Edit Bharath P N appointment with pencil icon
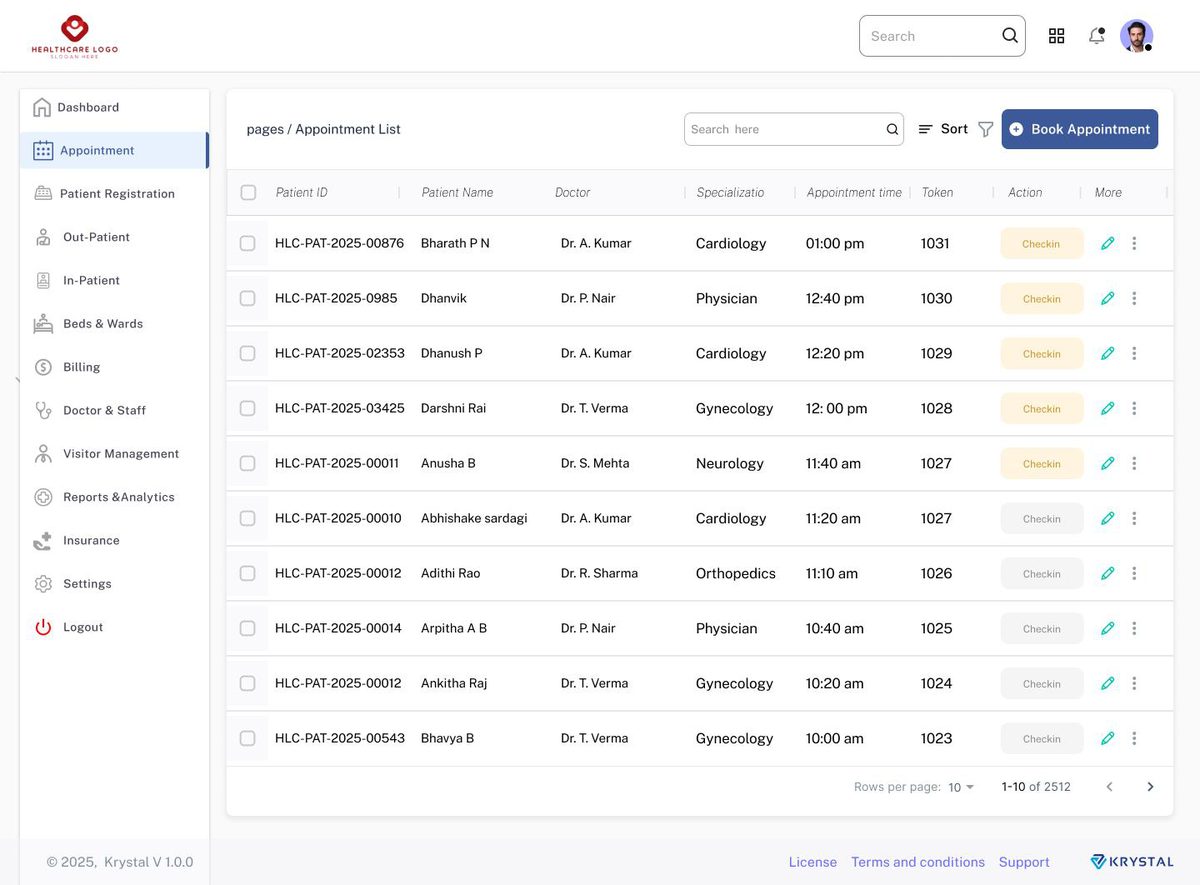 [x=1107, y=243]
